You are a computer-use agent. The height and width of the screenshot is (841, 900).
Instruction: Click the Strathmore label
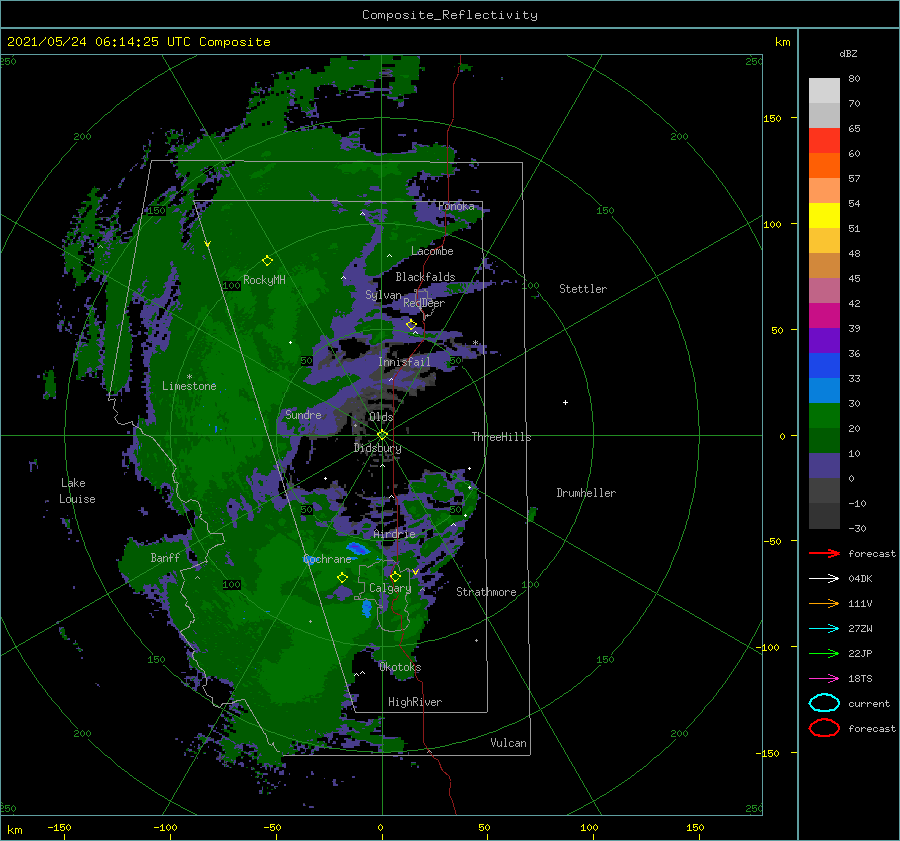486,592
